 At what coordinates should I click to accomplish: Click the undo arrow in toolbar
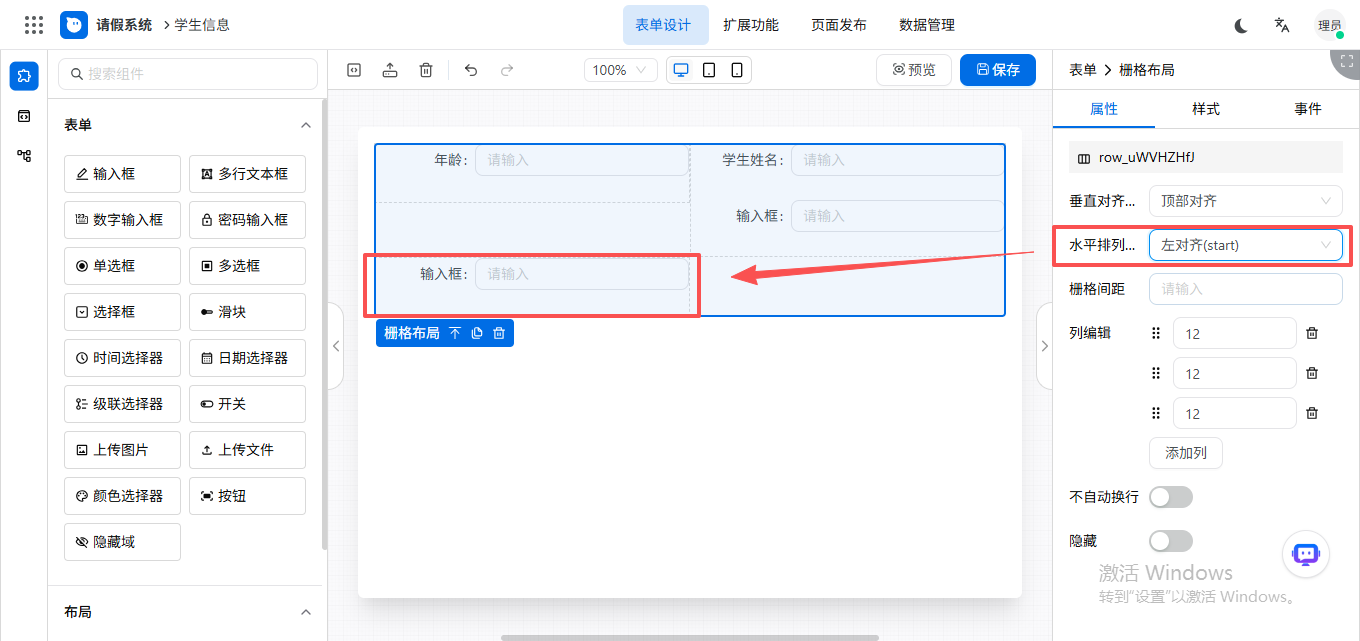tap(471, 70)
